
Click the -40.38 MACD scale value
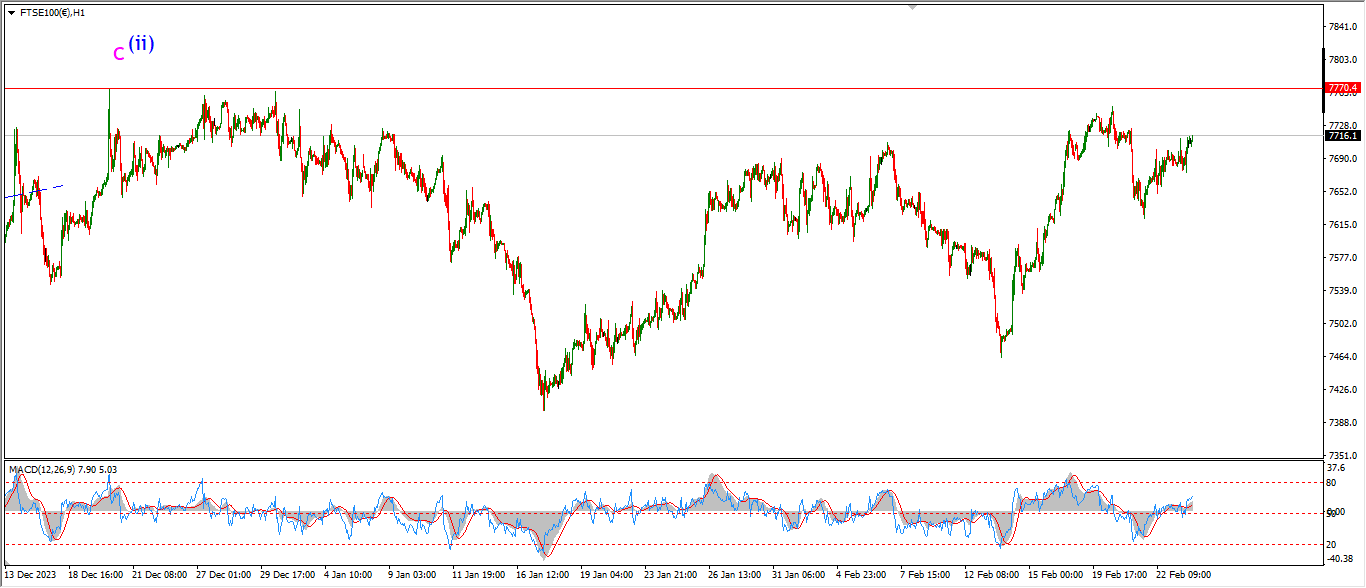[x=1340, y=558]
